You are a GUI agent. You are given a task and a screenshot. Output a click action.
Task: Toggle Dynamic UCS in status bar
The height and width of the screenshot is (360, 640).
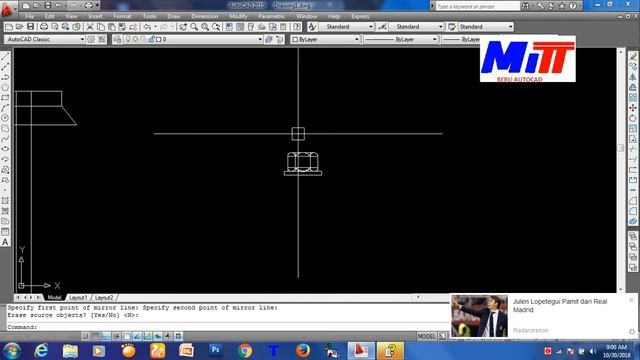pos(147,336)
